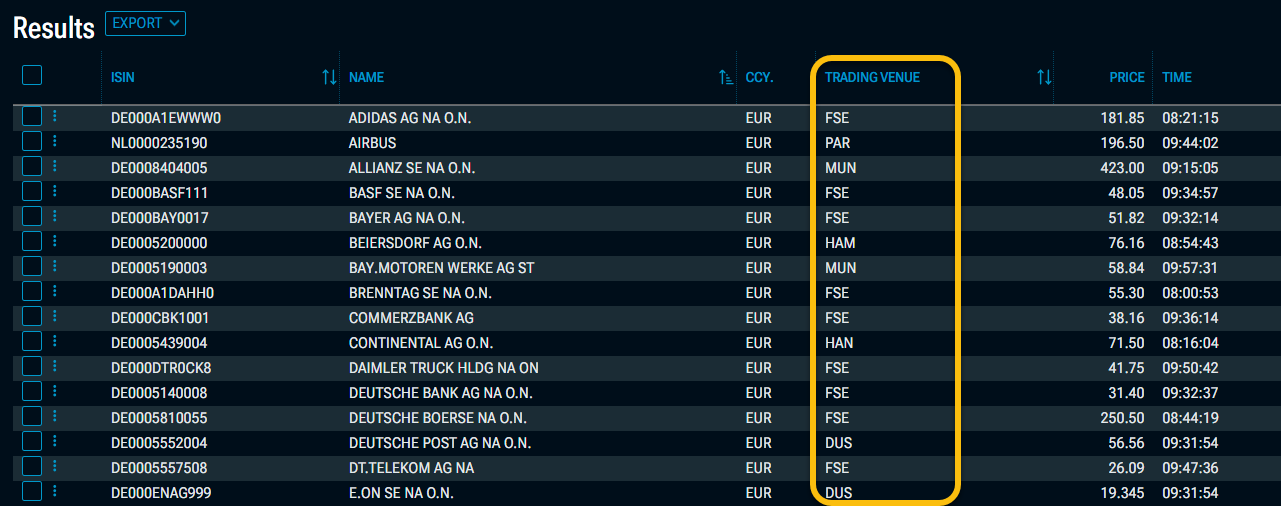Click ISIN DE0008404005

click(x=159, y=168)
